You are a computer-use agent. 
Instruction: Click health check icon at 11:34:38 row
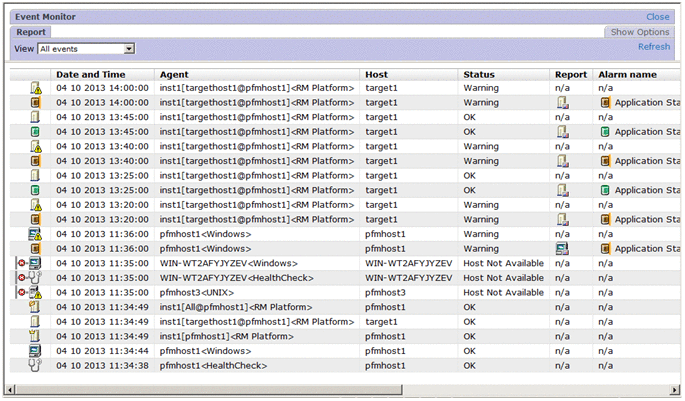(36, 365)
